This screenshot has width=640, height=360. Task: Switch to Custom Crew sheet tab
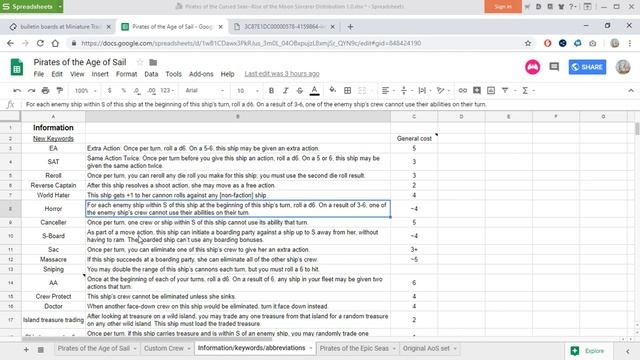tap(164, 349)
